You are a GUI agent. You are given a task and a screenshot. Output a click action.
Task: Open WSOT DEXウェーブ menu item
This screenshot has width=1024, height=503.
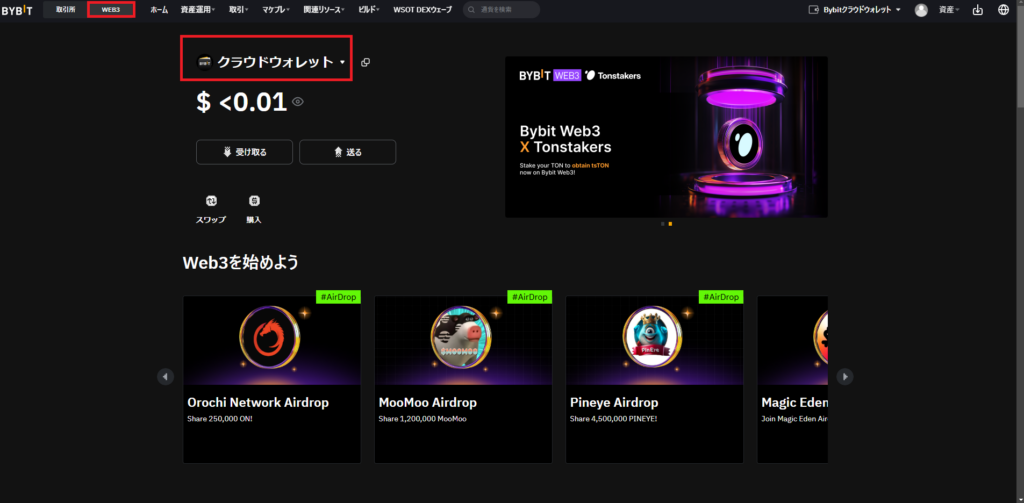click(x=423, y=10)
